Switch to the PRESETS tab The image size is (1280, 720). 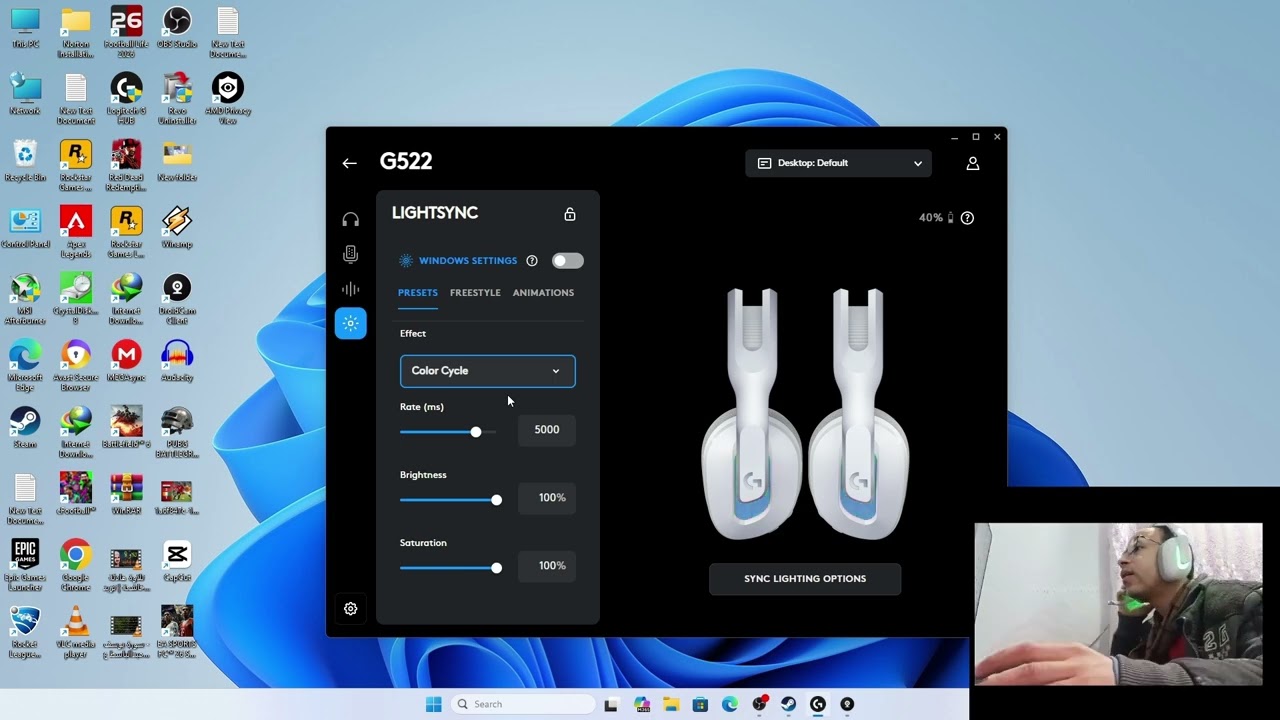click(418, 293)
